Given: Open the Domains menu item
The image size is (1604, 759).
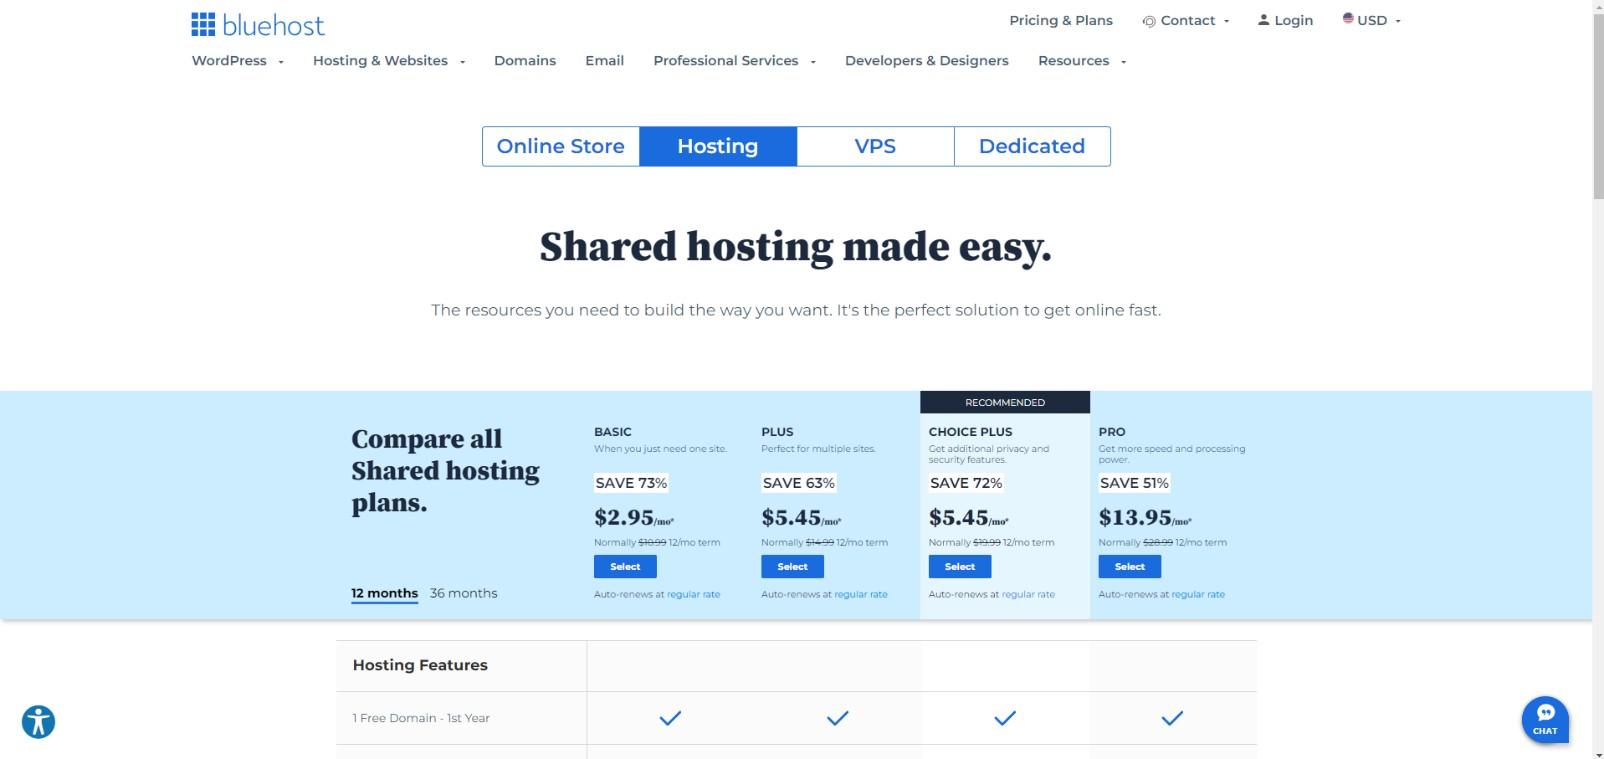Looking at the screenshot, I should coord(525,61).
